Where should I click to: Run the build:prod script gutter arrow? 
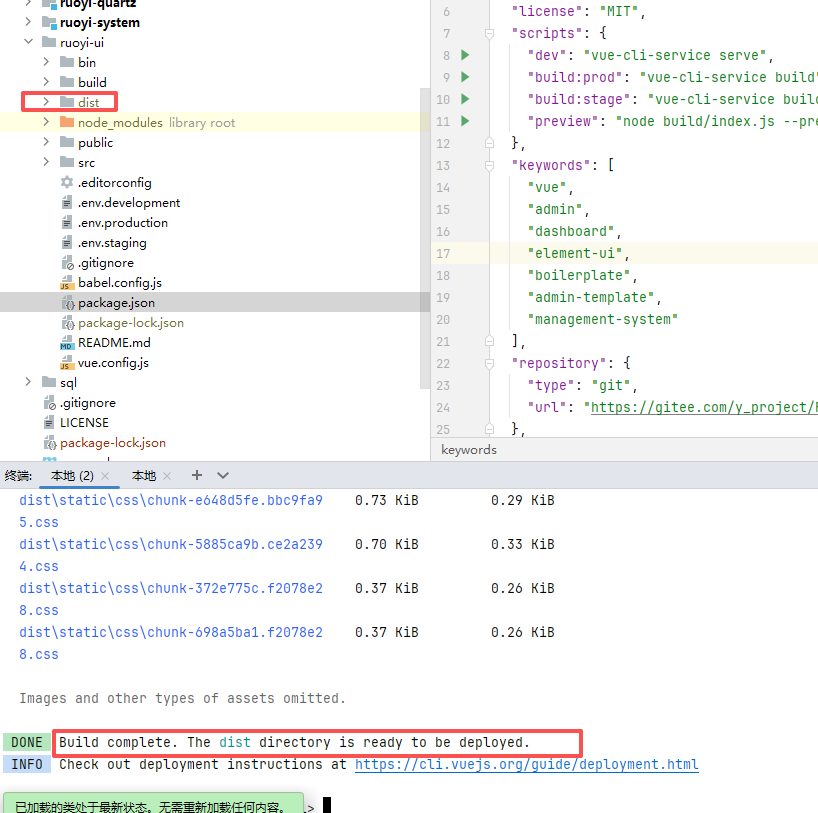click(465, 77)
